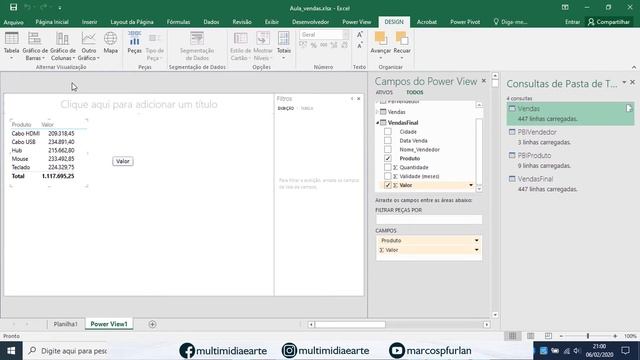Image resolution: width=640 pixels, height=360 pixels.
Task: Check the Validade (meses) field checkbox
Action: tap(388, 176)
